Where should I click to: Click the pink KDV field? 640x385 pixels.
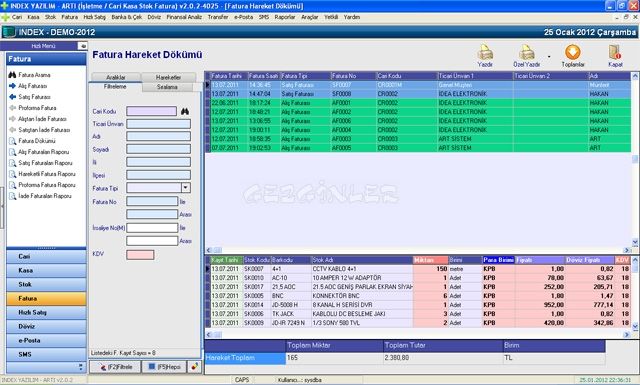[x=140, y=255]
